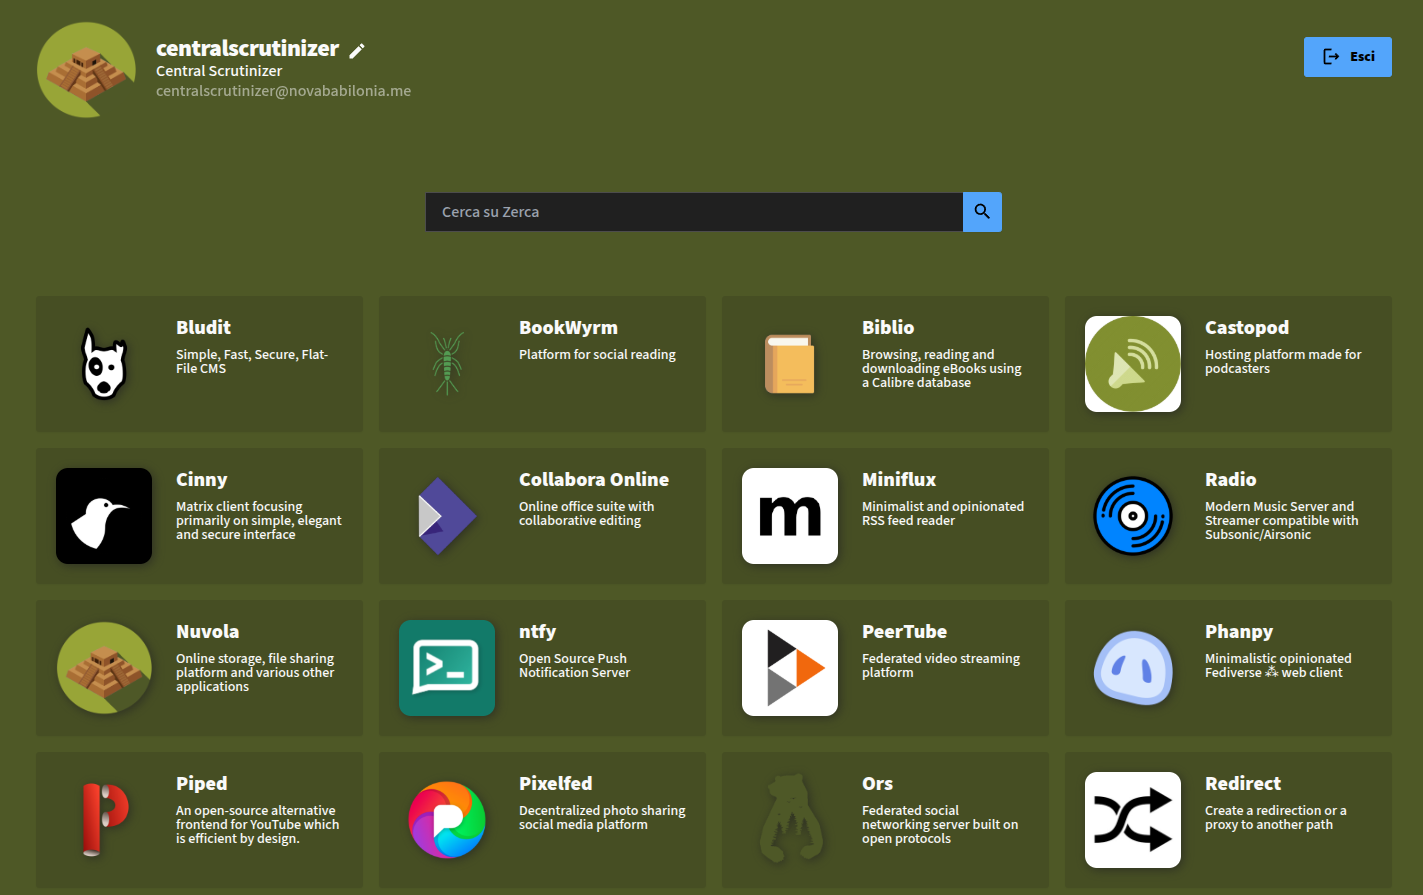The width and height of the screenshot is (1423, 895).
Task: Open the ntfy terminal icon
Action: [x=447, y=668]
